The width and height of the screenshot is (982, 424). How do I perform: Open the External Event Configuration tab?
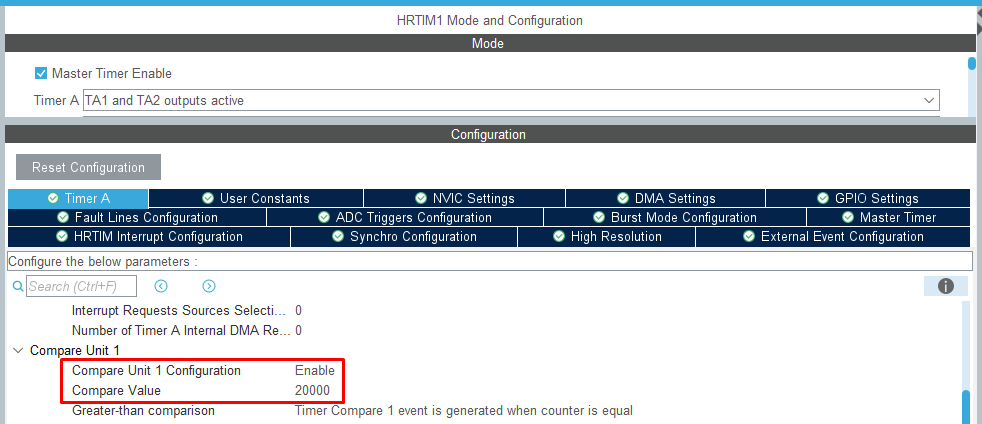tap(833, 237)
